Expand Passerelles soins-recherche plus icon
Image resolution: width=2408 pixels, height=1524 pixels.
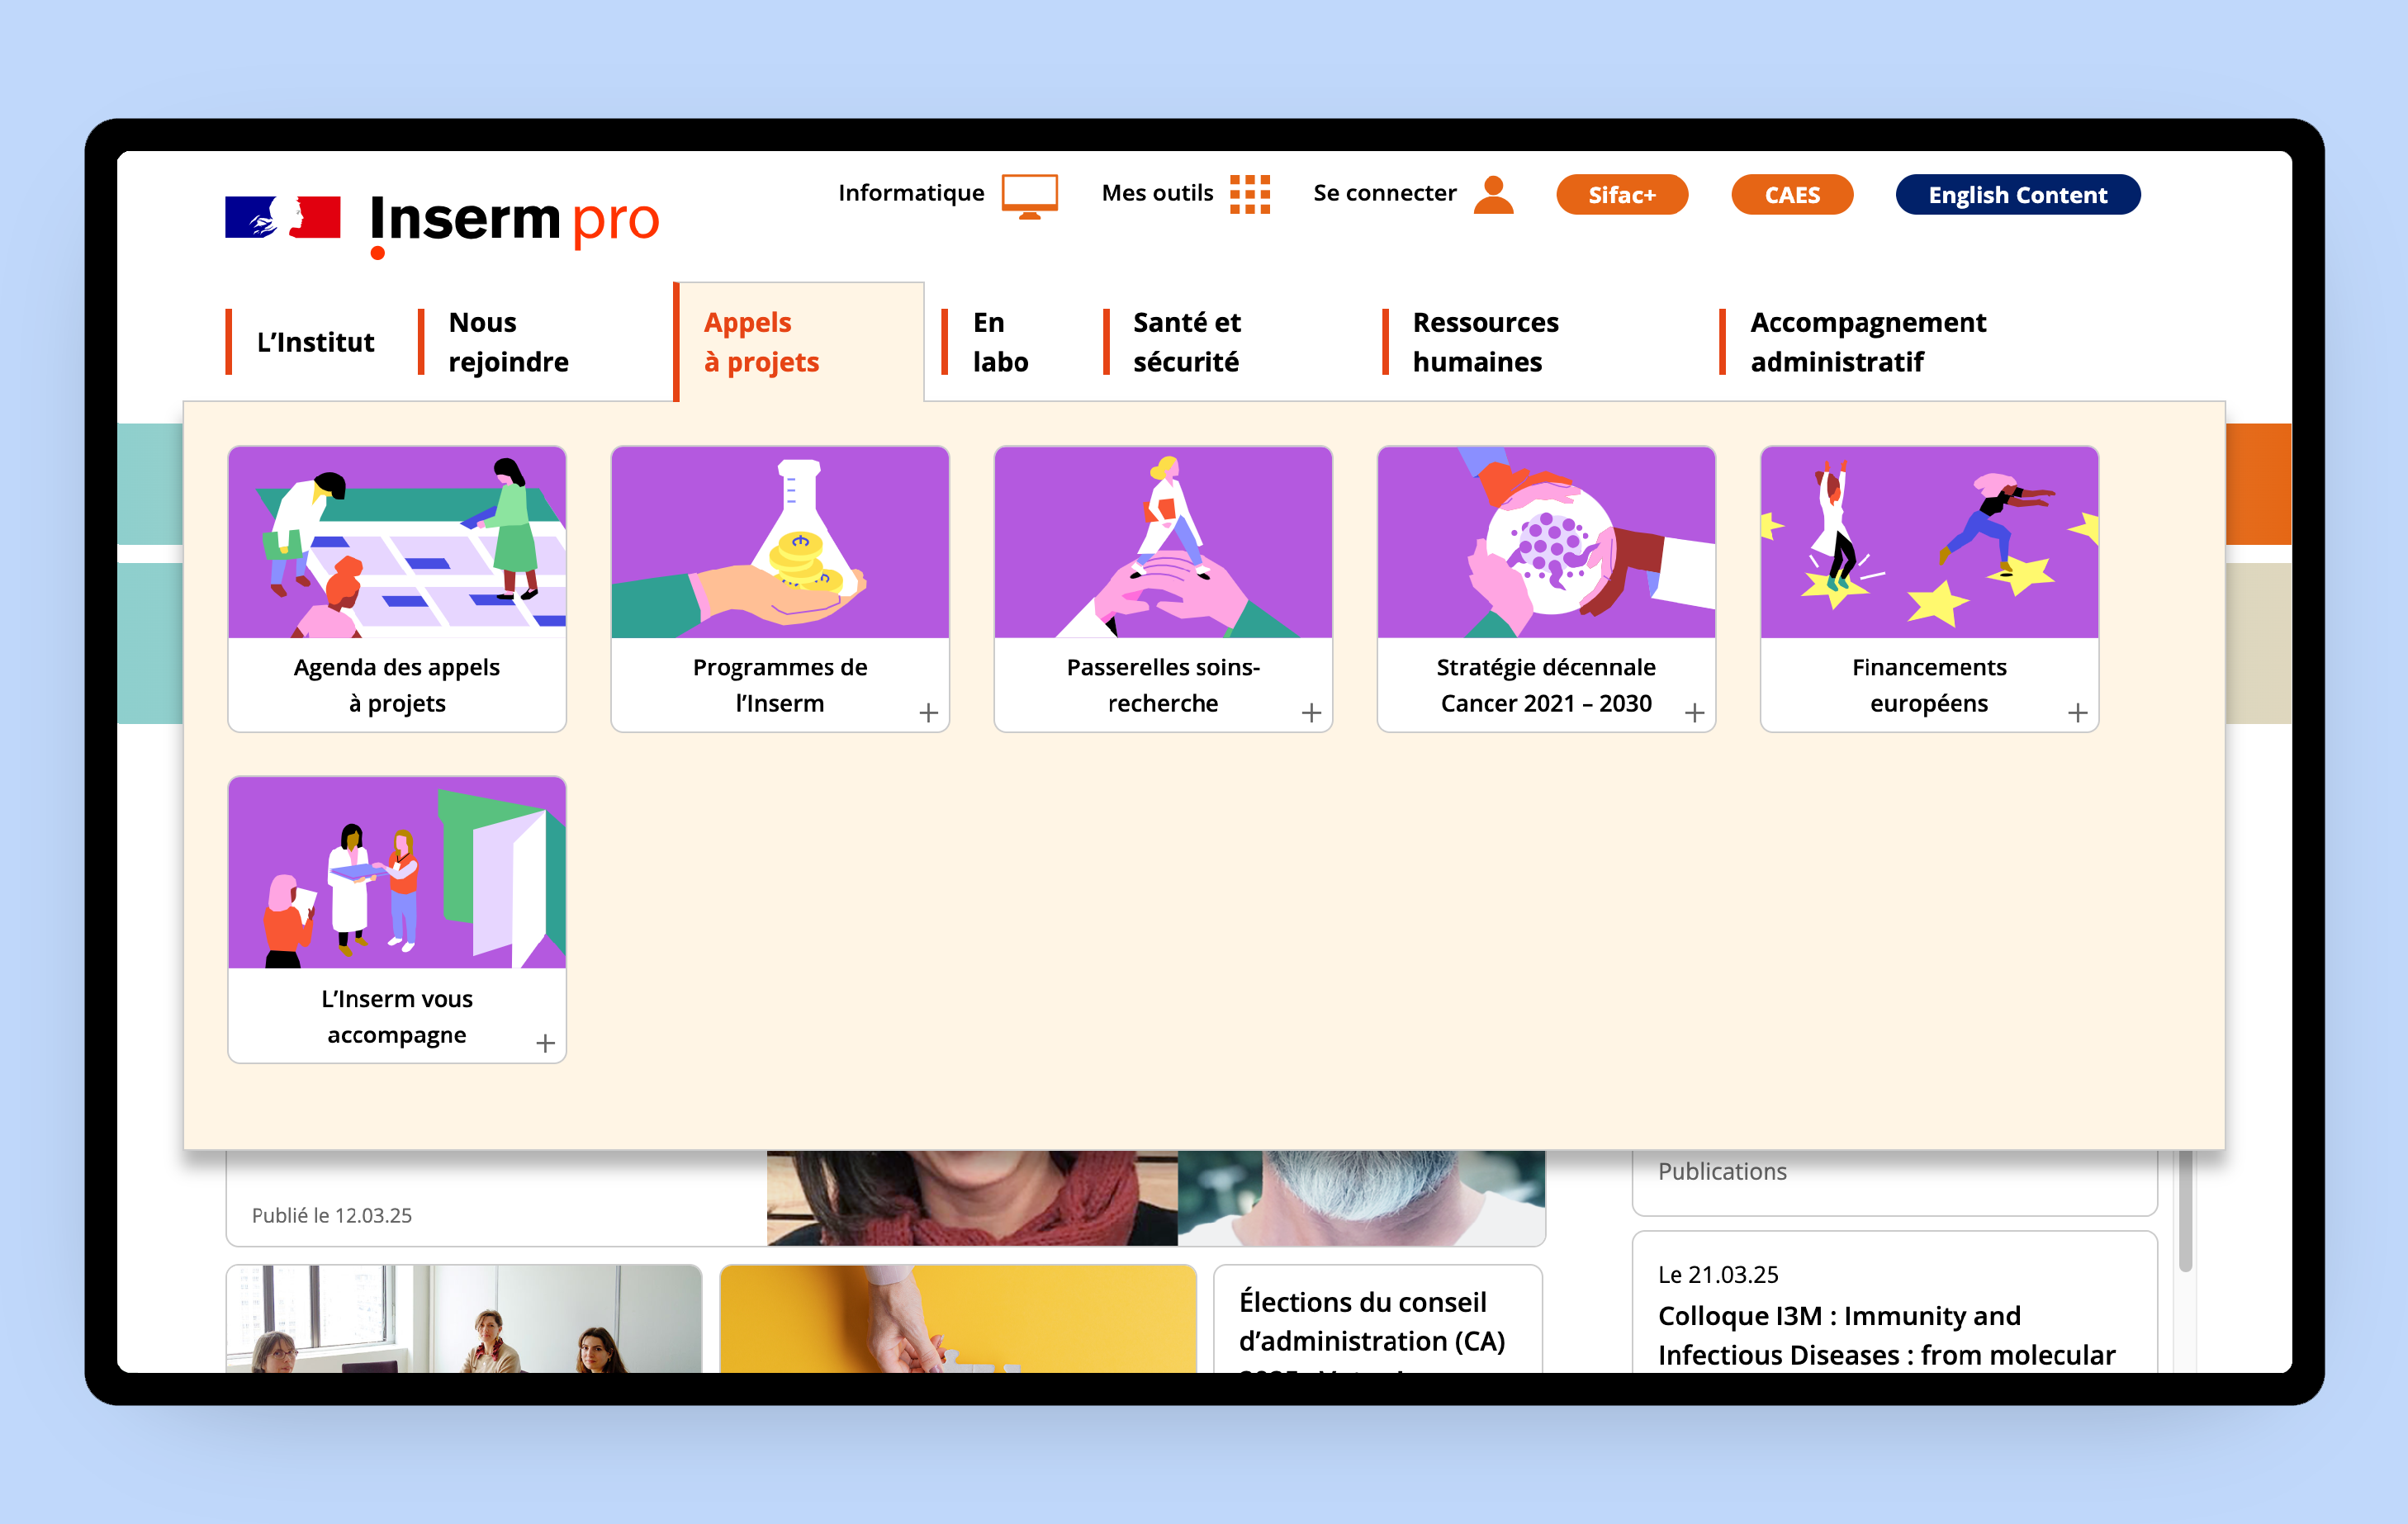[1311, 712]
